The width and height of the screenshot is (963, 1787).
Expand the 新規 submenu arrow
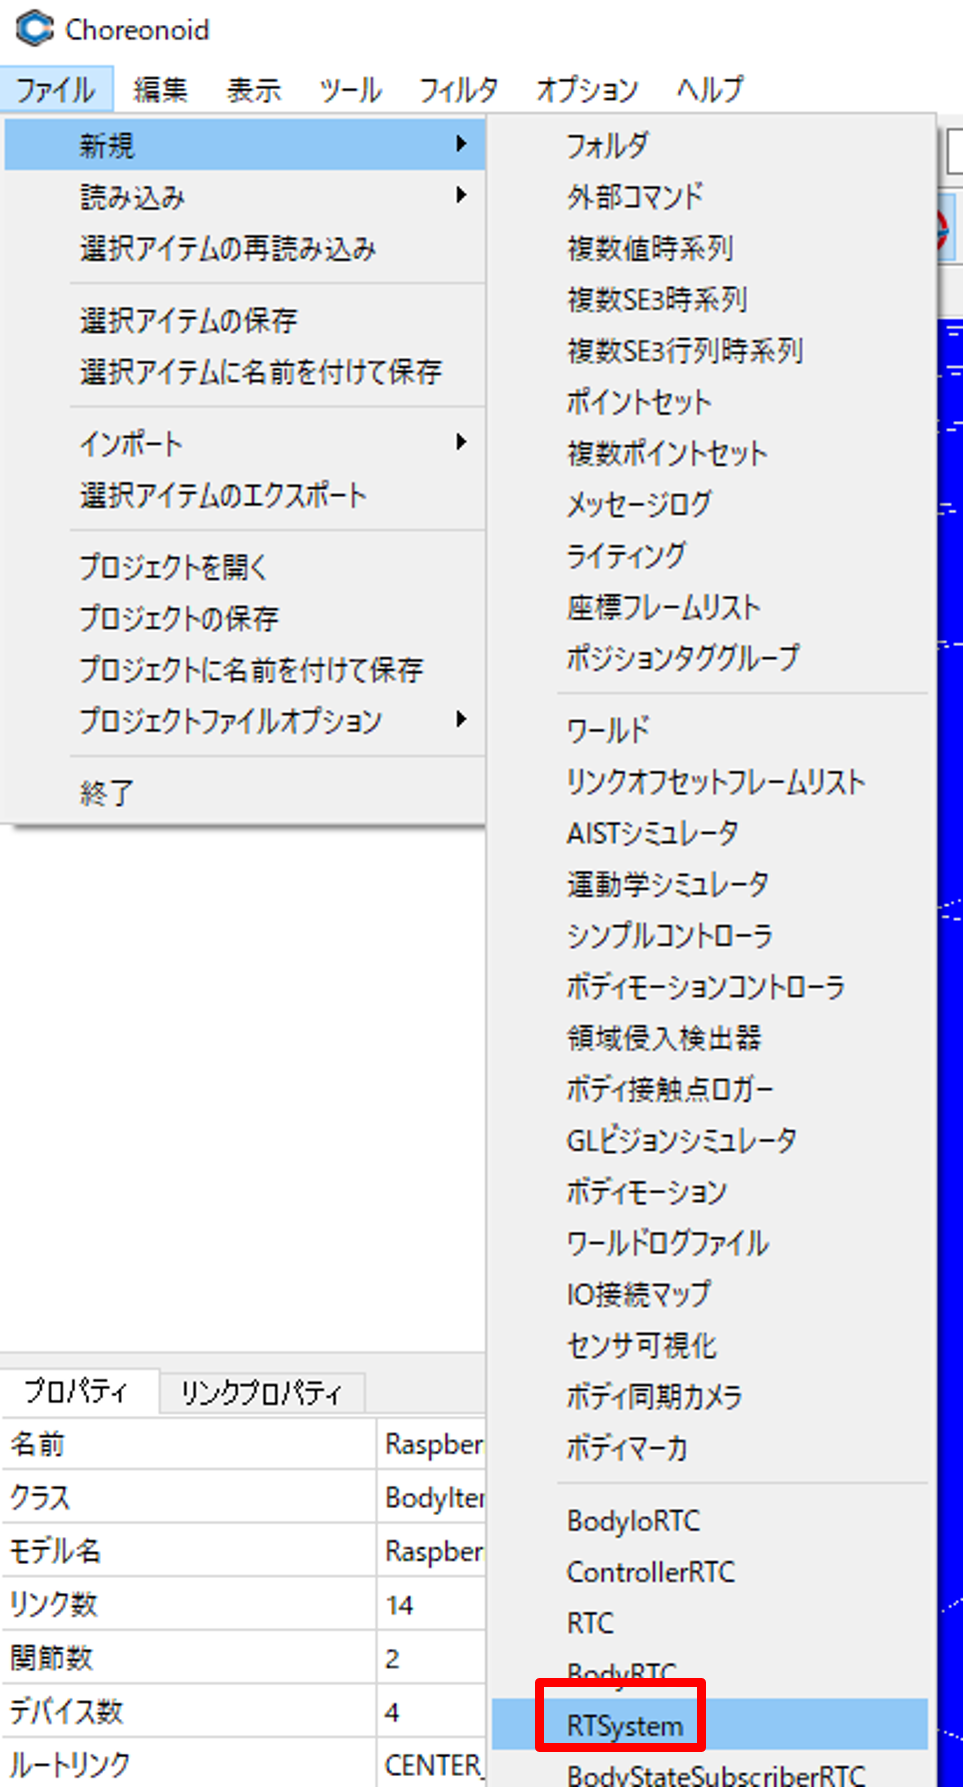point(461,144)
